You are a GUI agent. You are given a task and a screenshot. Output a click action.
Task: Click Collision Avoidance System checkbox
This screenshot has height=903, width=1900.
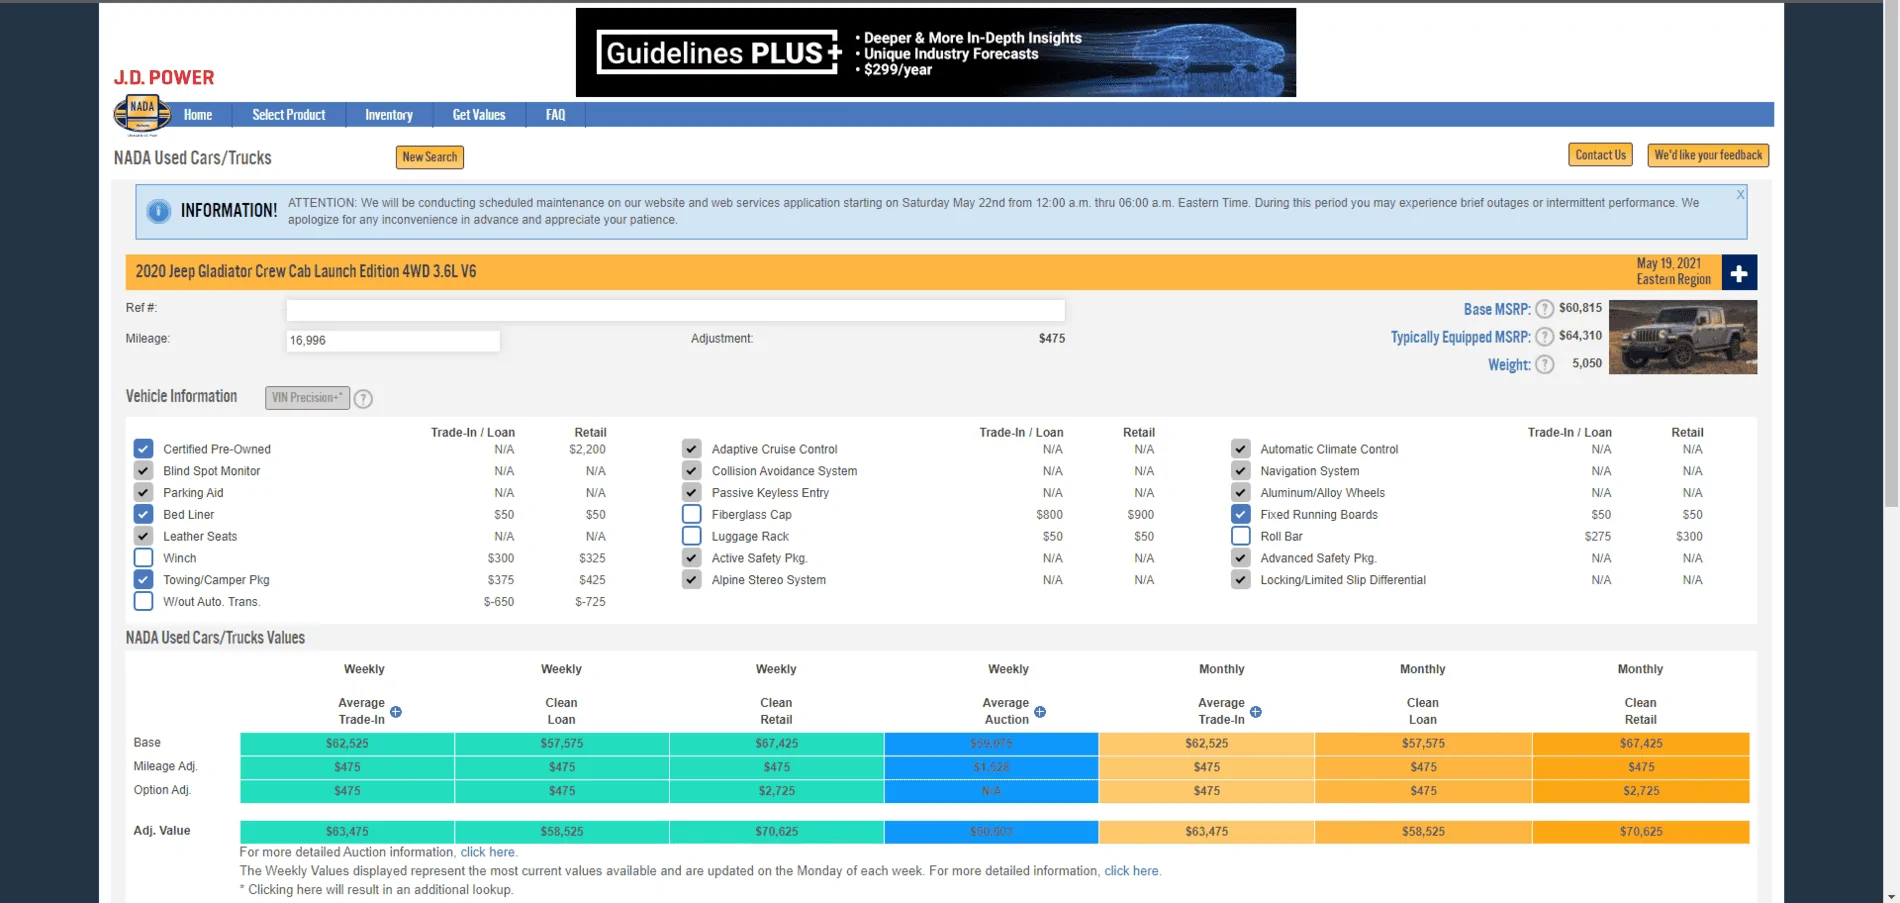[691, 471]
